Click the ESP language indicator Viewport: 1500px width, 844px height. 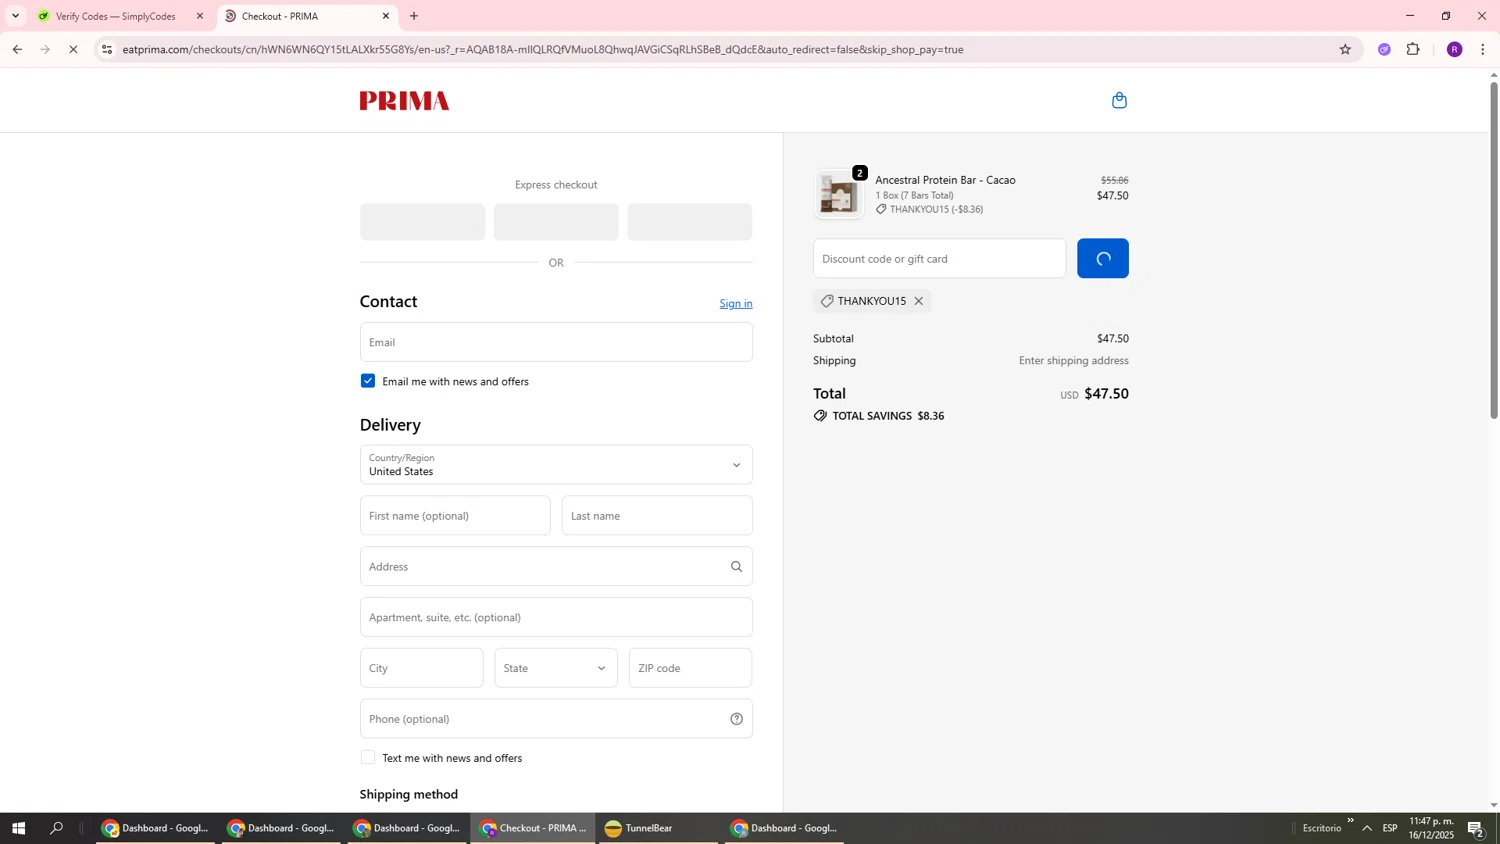pos(1390,828)
